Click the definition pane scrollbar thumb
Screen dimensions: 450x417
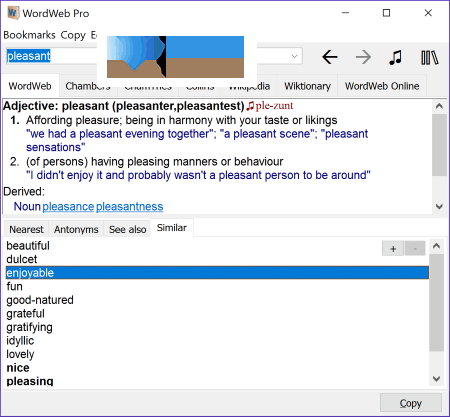439,145
